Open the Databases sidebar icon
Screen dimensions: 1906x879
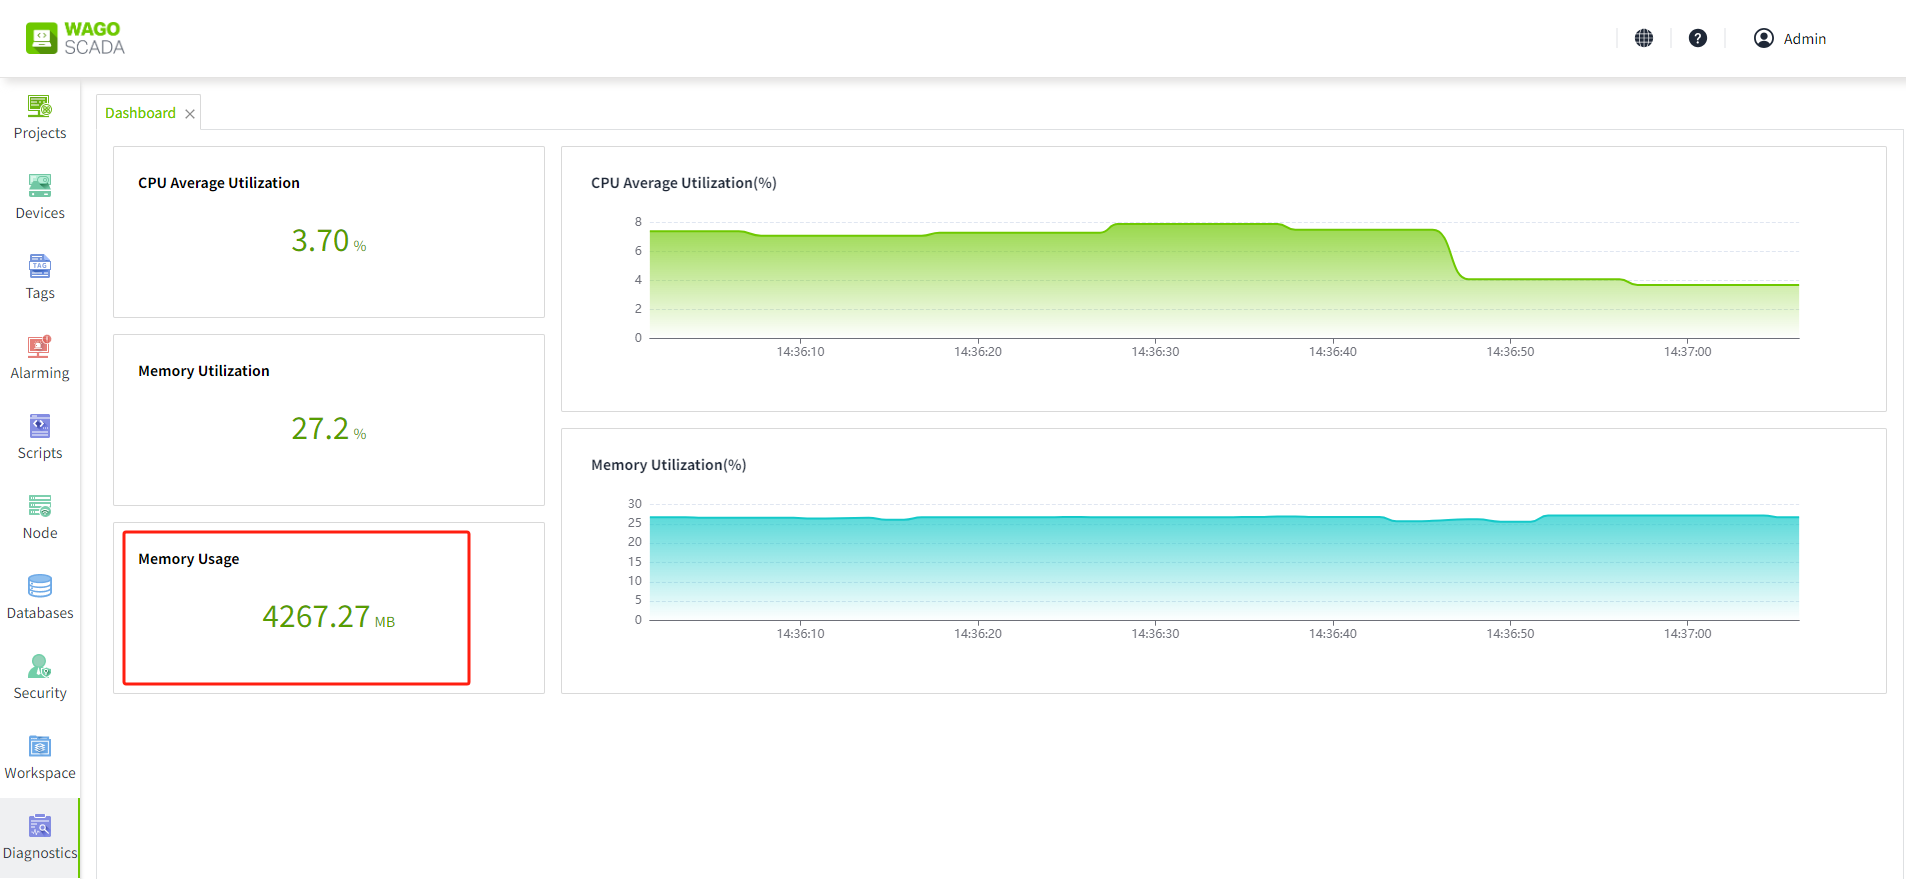[40, 597]
